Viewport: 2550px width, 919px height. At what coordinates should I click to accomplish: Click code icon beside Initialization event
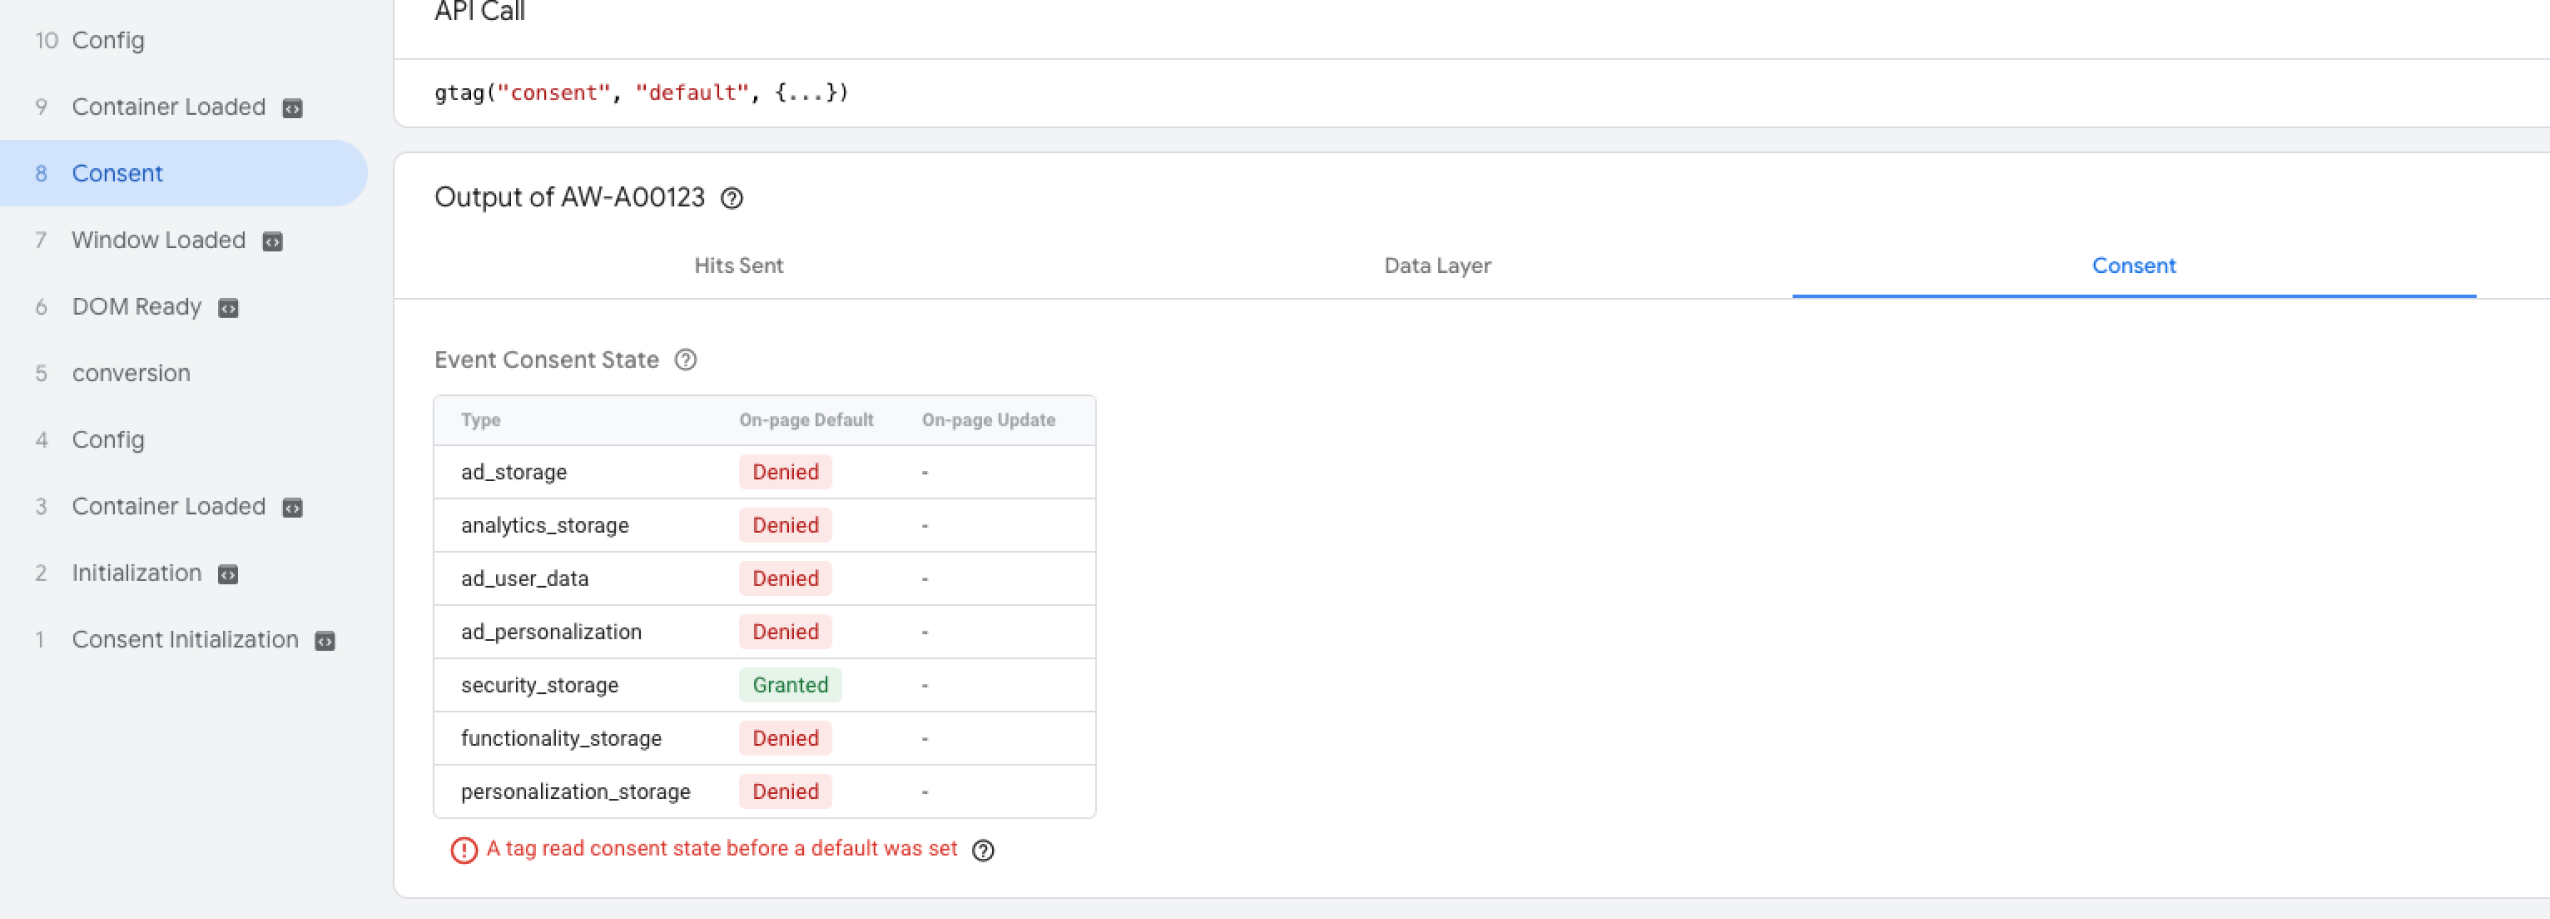point(228,574)
